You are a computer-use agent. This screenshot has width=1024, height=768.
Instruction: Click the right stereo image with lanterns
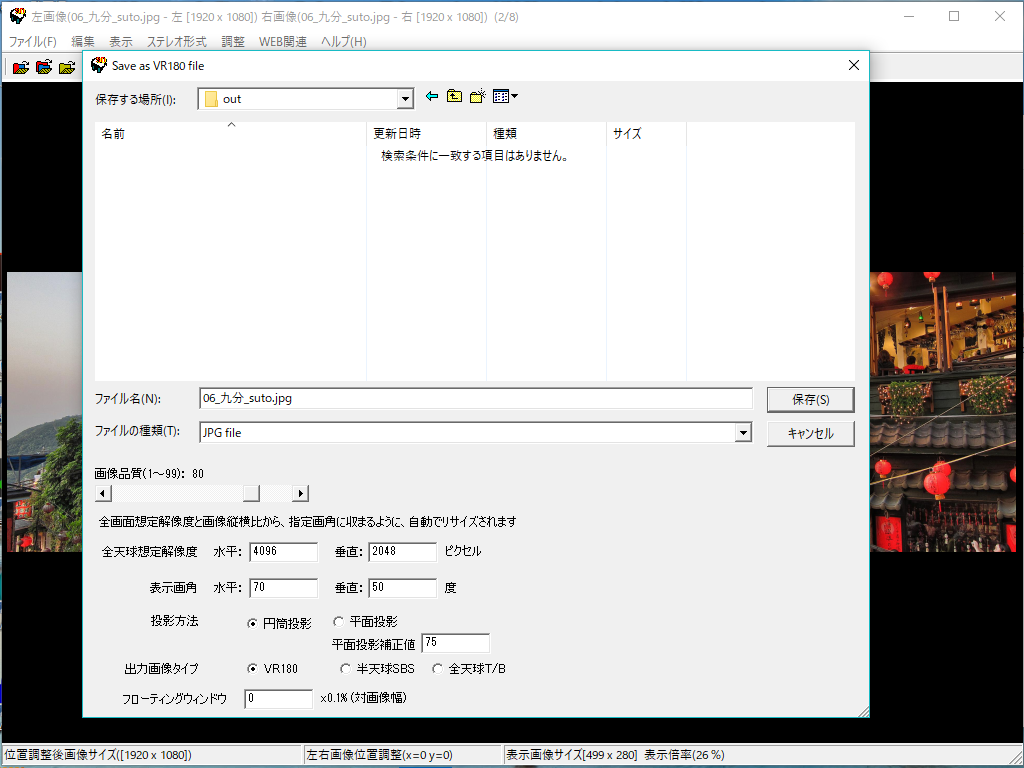point(943,412)
